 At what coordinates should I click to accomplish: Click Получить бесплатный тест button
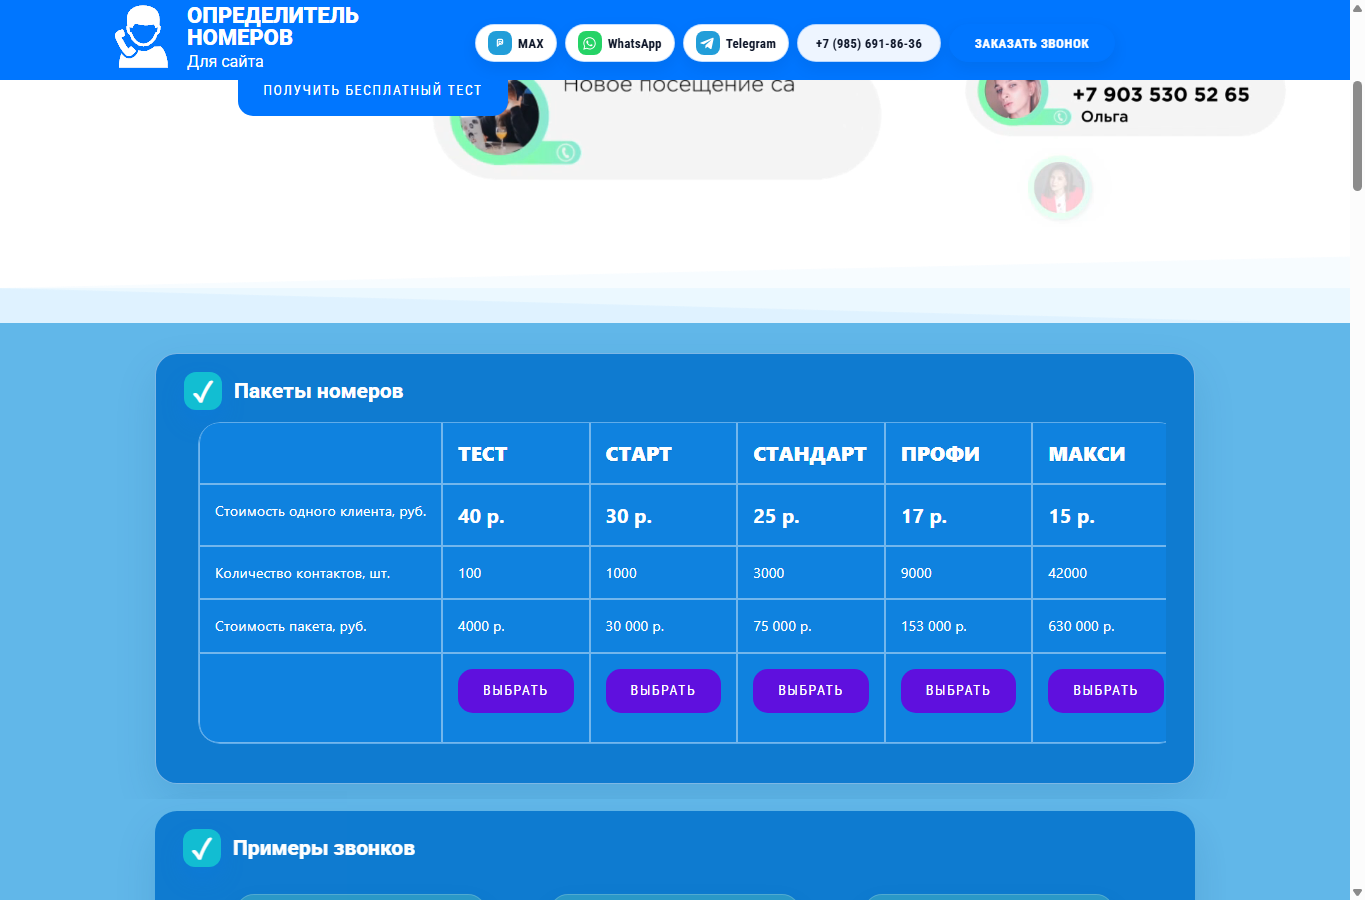(372, 96)
